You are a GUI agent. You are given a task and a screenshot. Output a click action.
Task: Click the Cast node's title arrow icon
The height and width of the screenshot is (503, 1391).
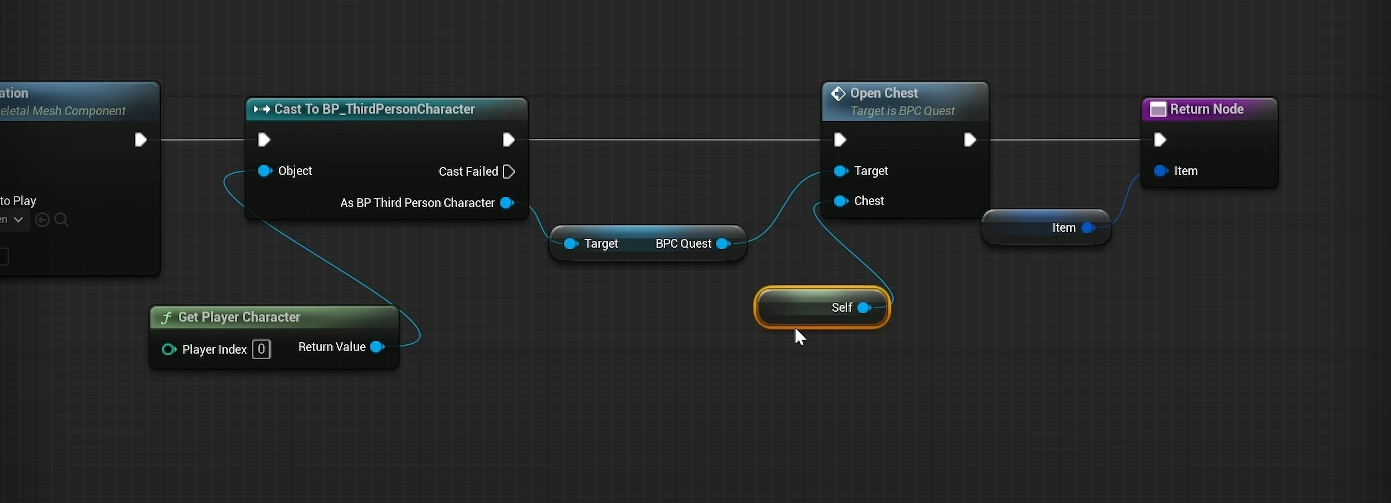[x=263, y=109]
